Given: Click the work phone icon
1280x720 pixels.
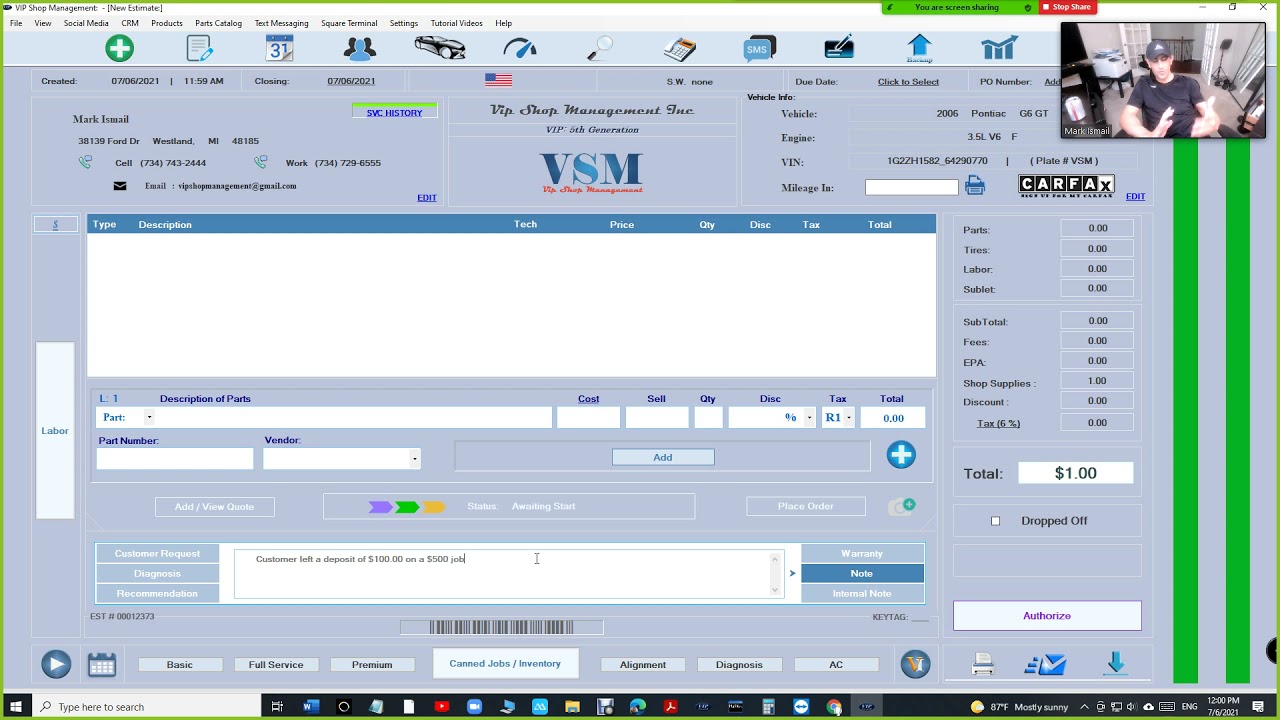Looking at the screenshot, I should click(261, 162).
